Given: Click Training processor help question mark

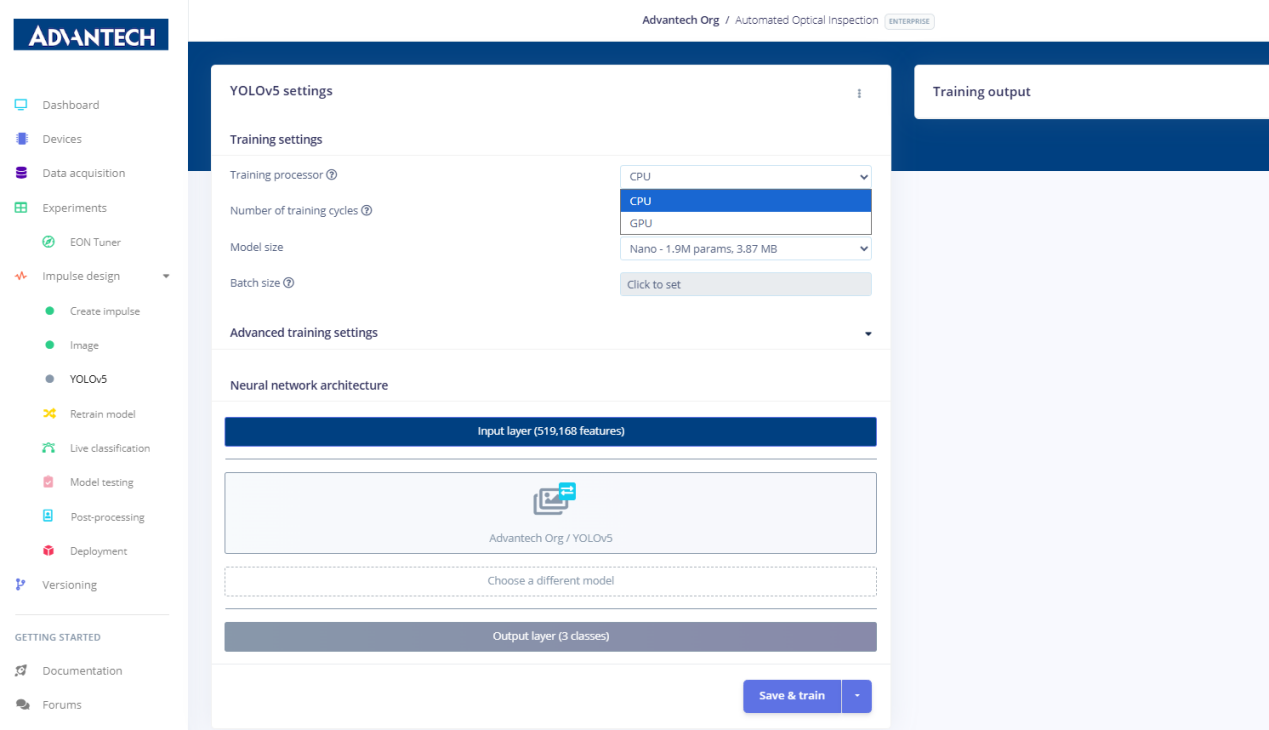Looking at the screenshot, I should [332, 175].
